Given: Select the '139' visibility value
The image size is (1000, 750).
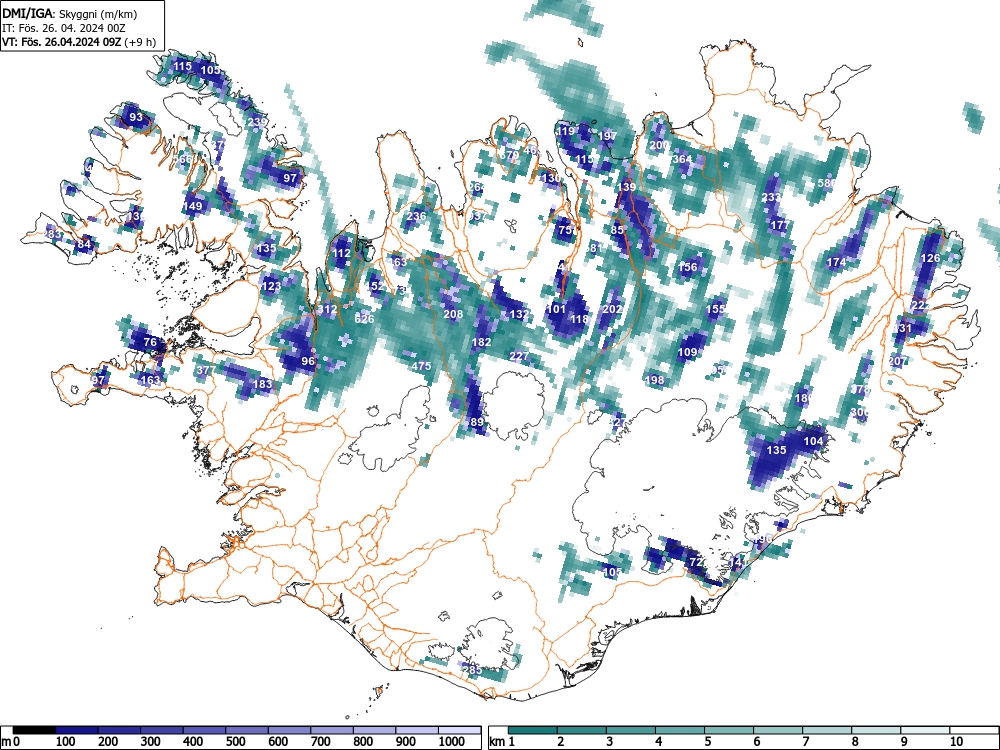Looking at the screenshot, I should tap(627, 186).
